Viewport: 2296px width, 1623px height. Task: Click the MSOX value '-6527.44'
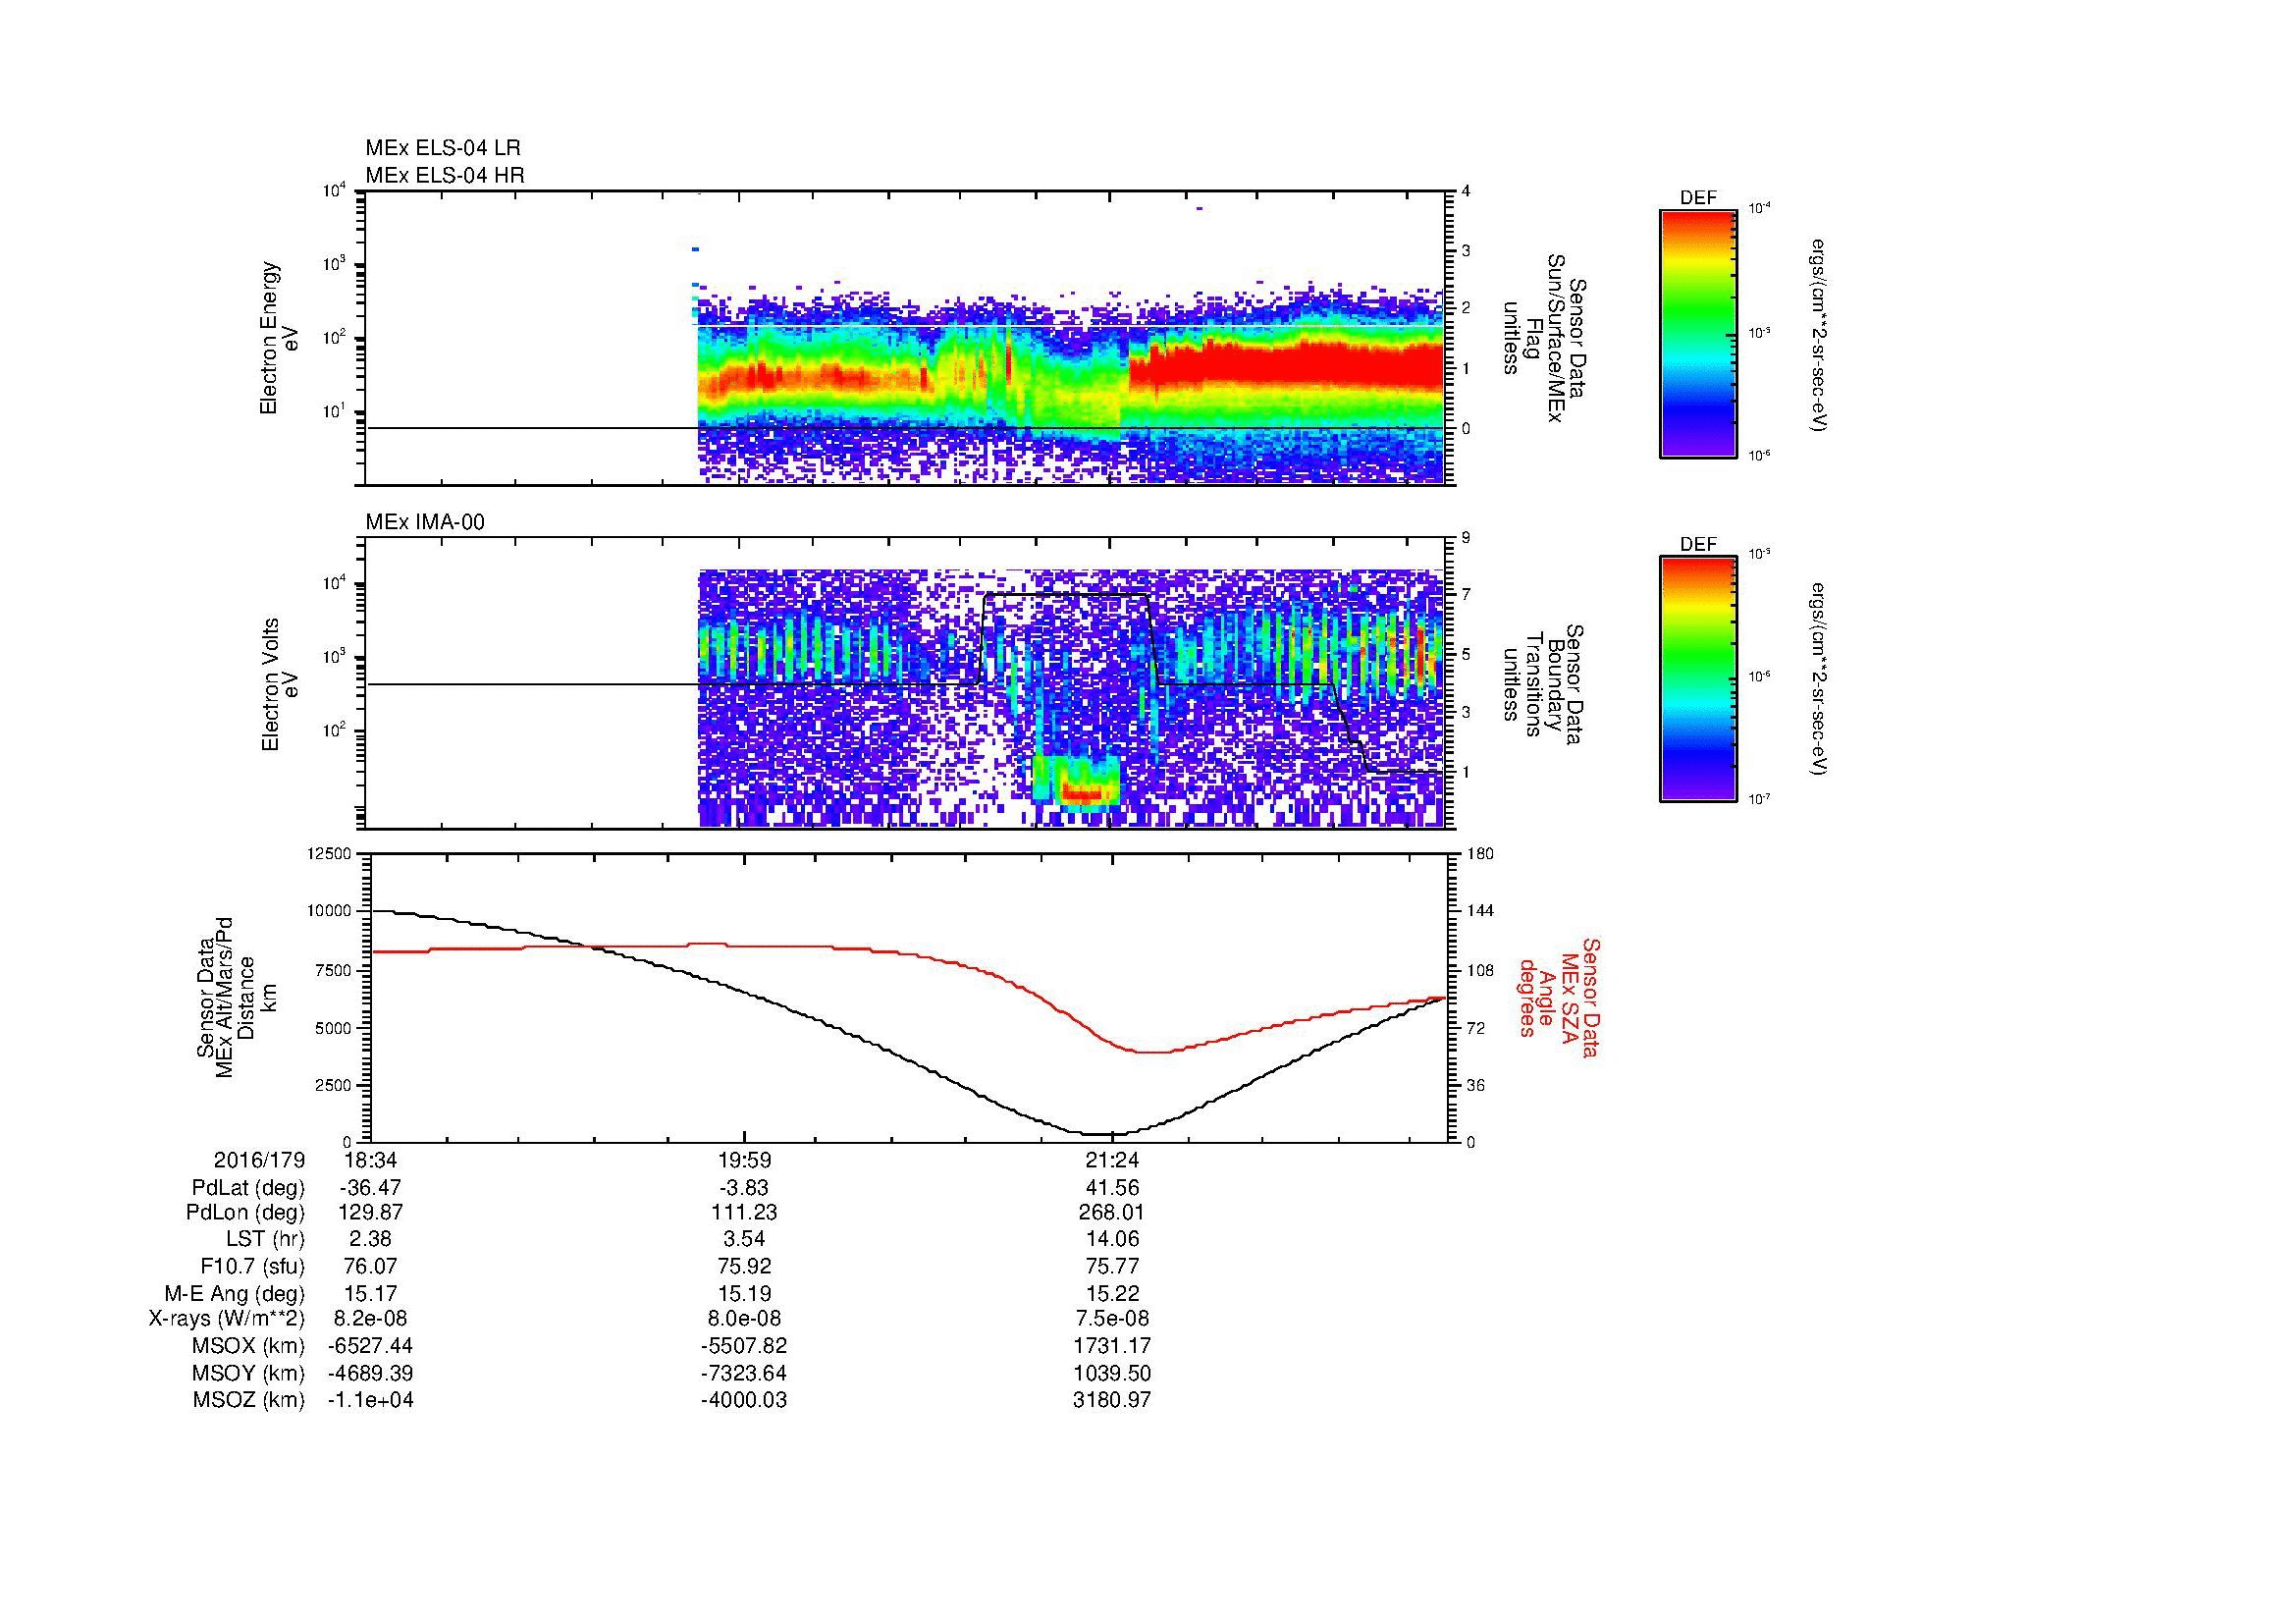370,1347
